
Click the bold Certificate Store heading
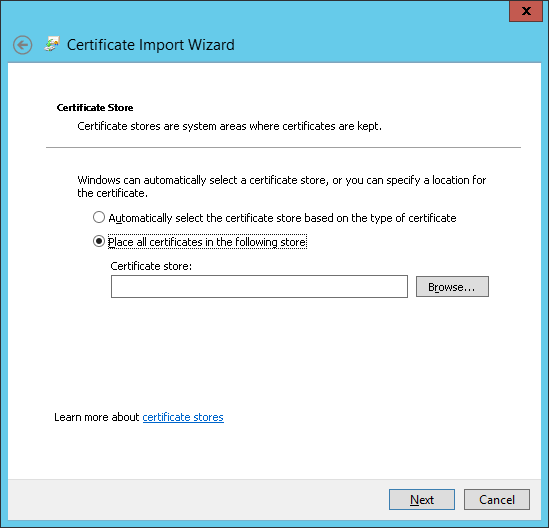[x=95, y=107]
